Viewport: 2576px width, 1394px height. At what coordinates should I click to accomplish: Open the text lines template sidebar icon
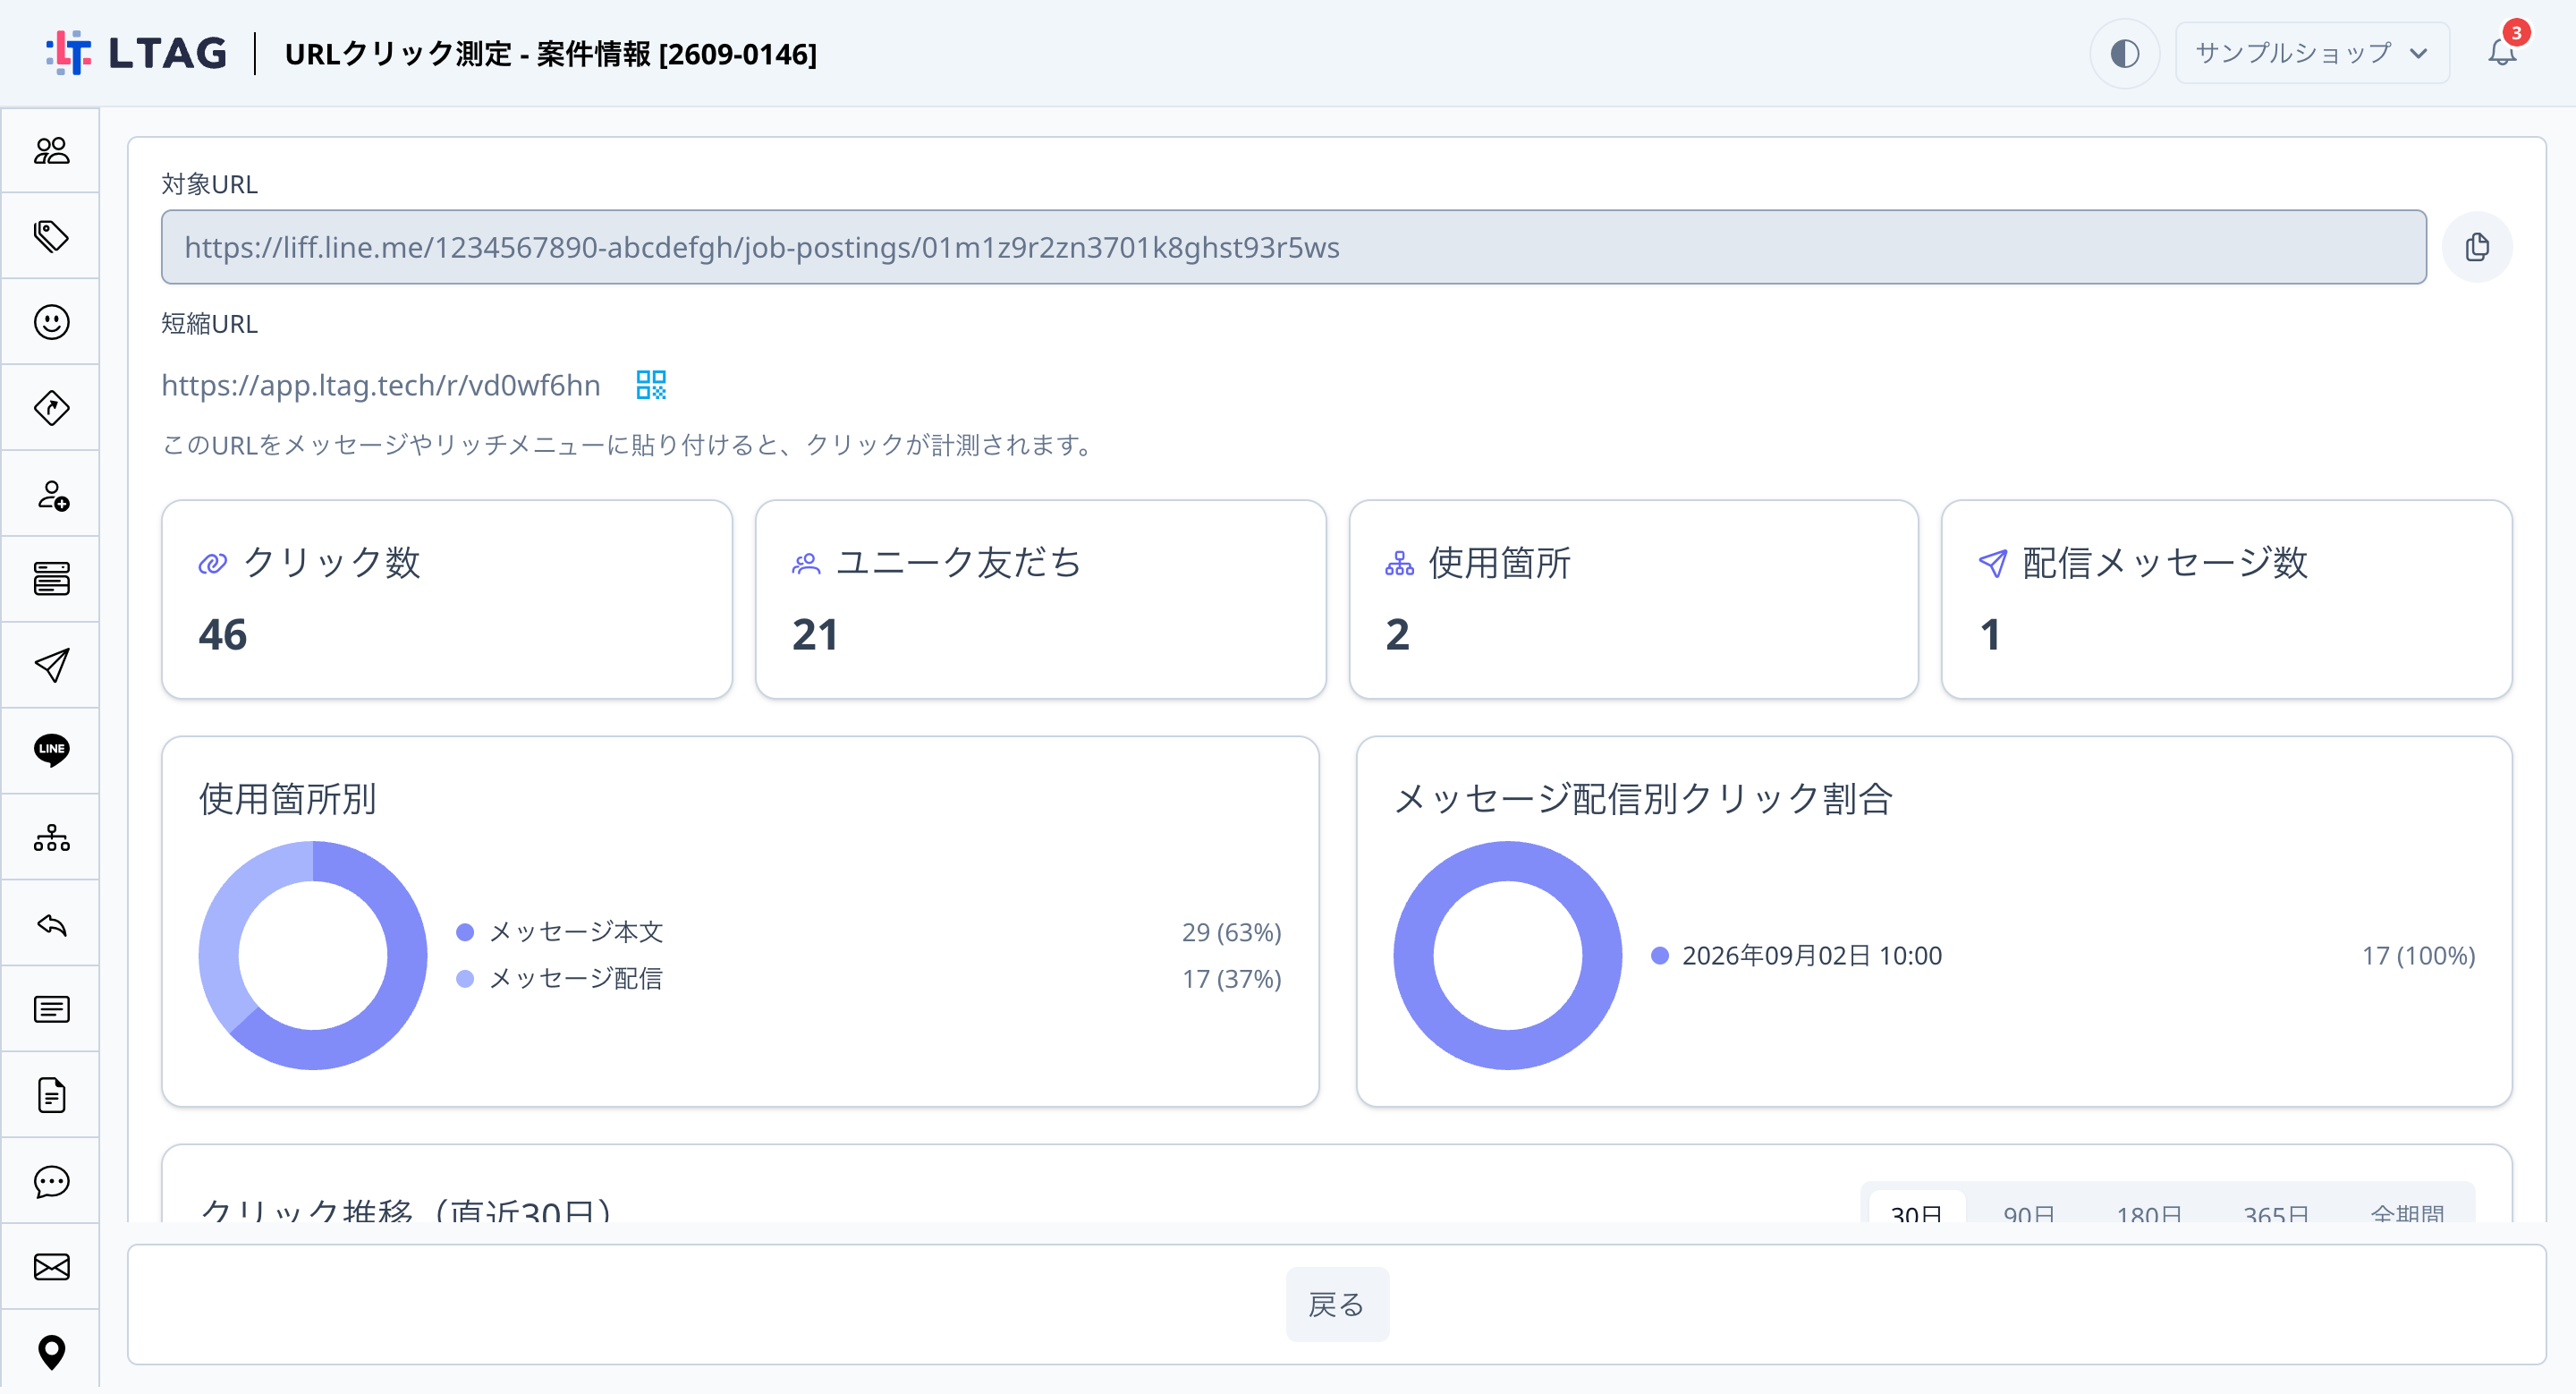click(51, 1010)
